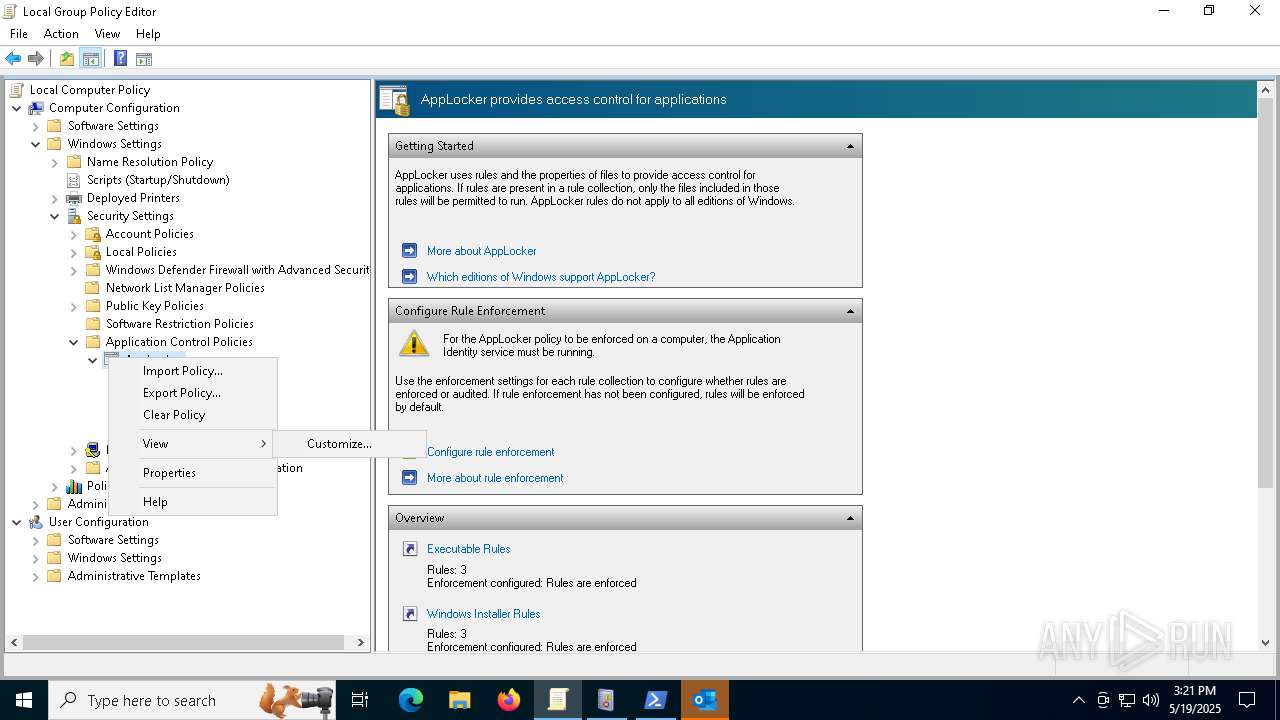The height and width of the screenshot is (720, 1280).
Task: Choose Help from the context menu
Action: [192, 502]
